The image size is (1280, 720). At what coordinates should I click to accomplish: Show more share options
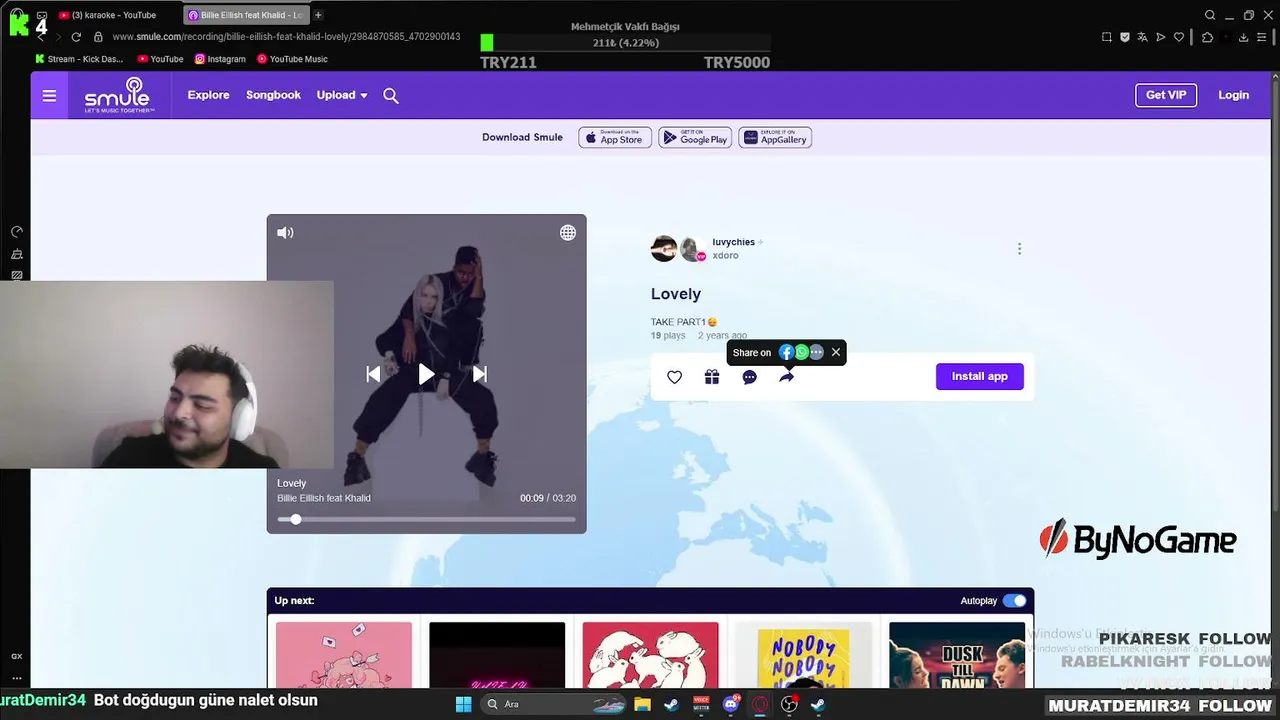tap(817, 352)
